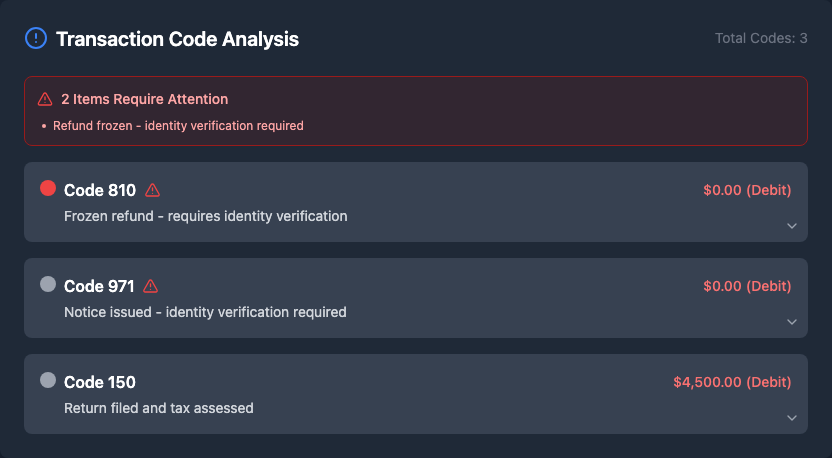832x458 pixels.
Task: Expand the Code 971 details chevron
Action: (x=792, y=322)
